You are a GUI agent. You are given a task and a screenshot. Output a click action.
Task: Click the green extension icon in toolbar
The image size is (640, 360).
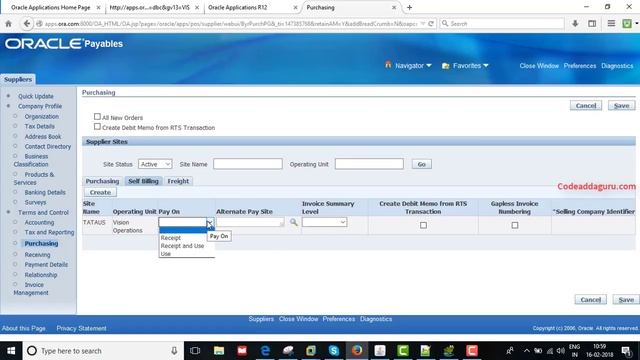627,24
